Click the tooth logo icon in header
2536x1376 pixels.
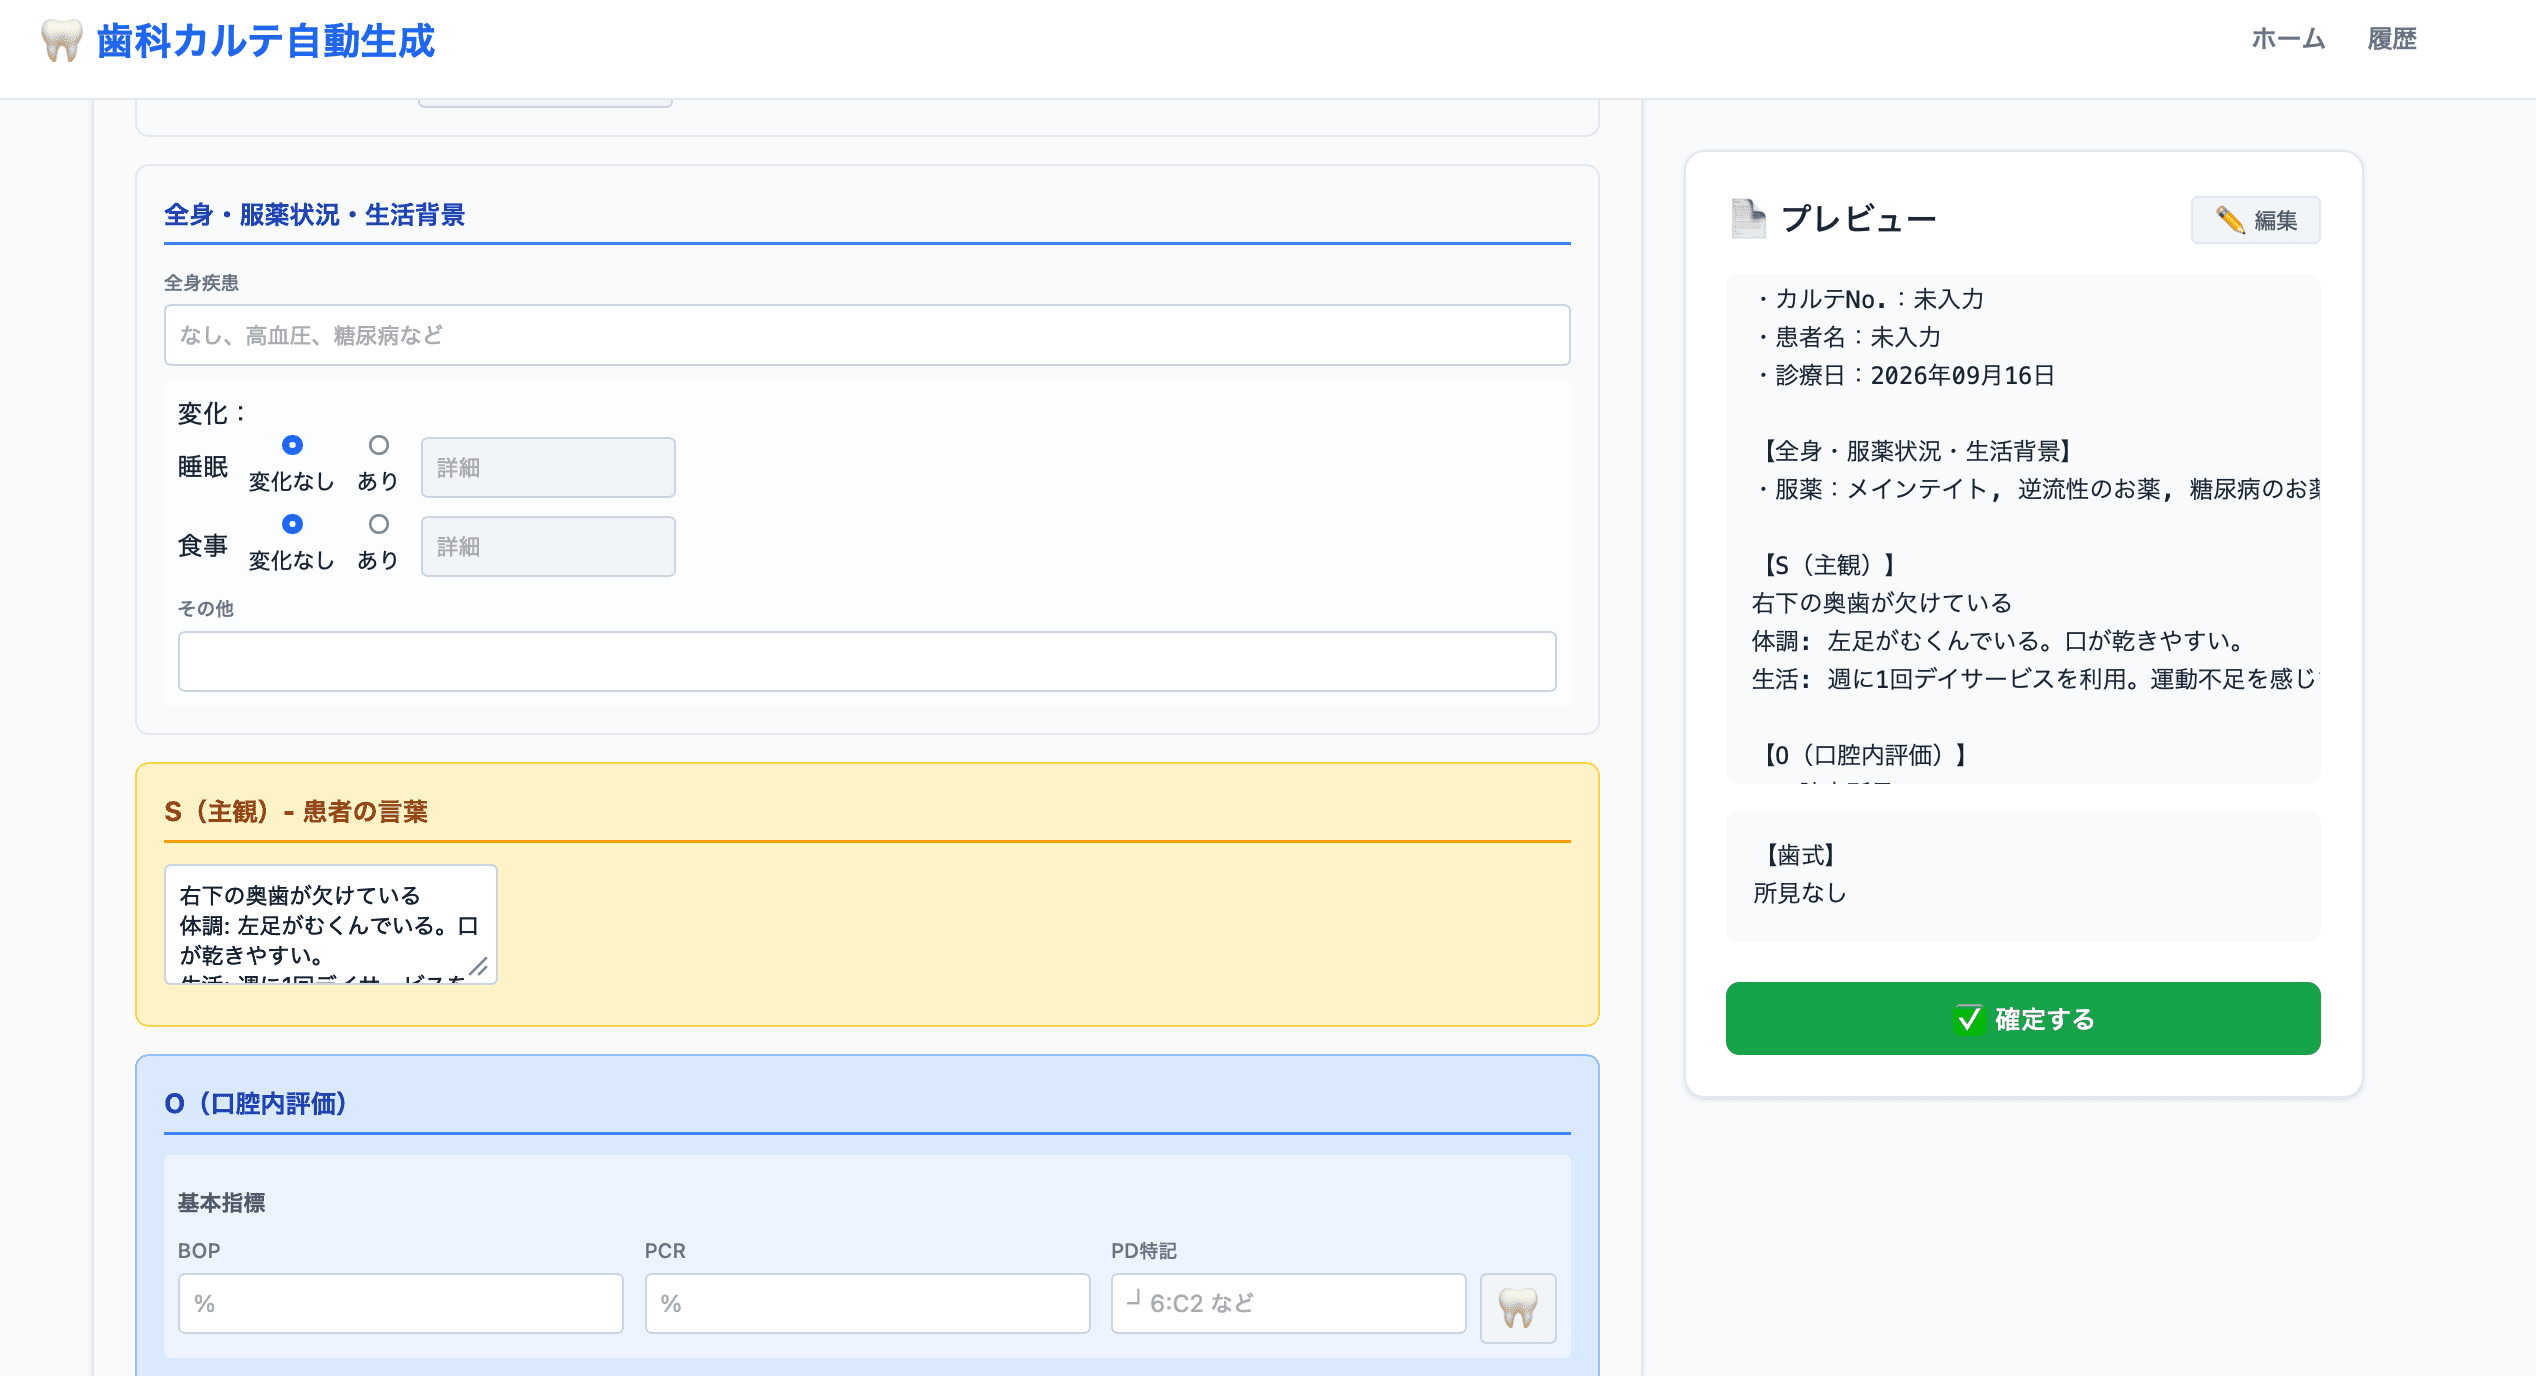61,41
